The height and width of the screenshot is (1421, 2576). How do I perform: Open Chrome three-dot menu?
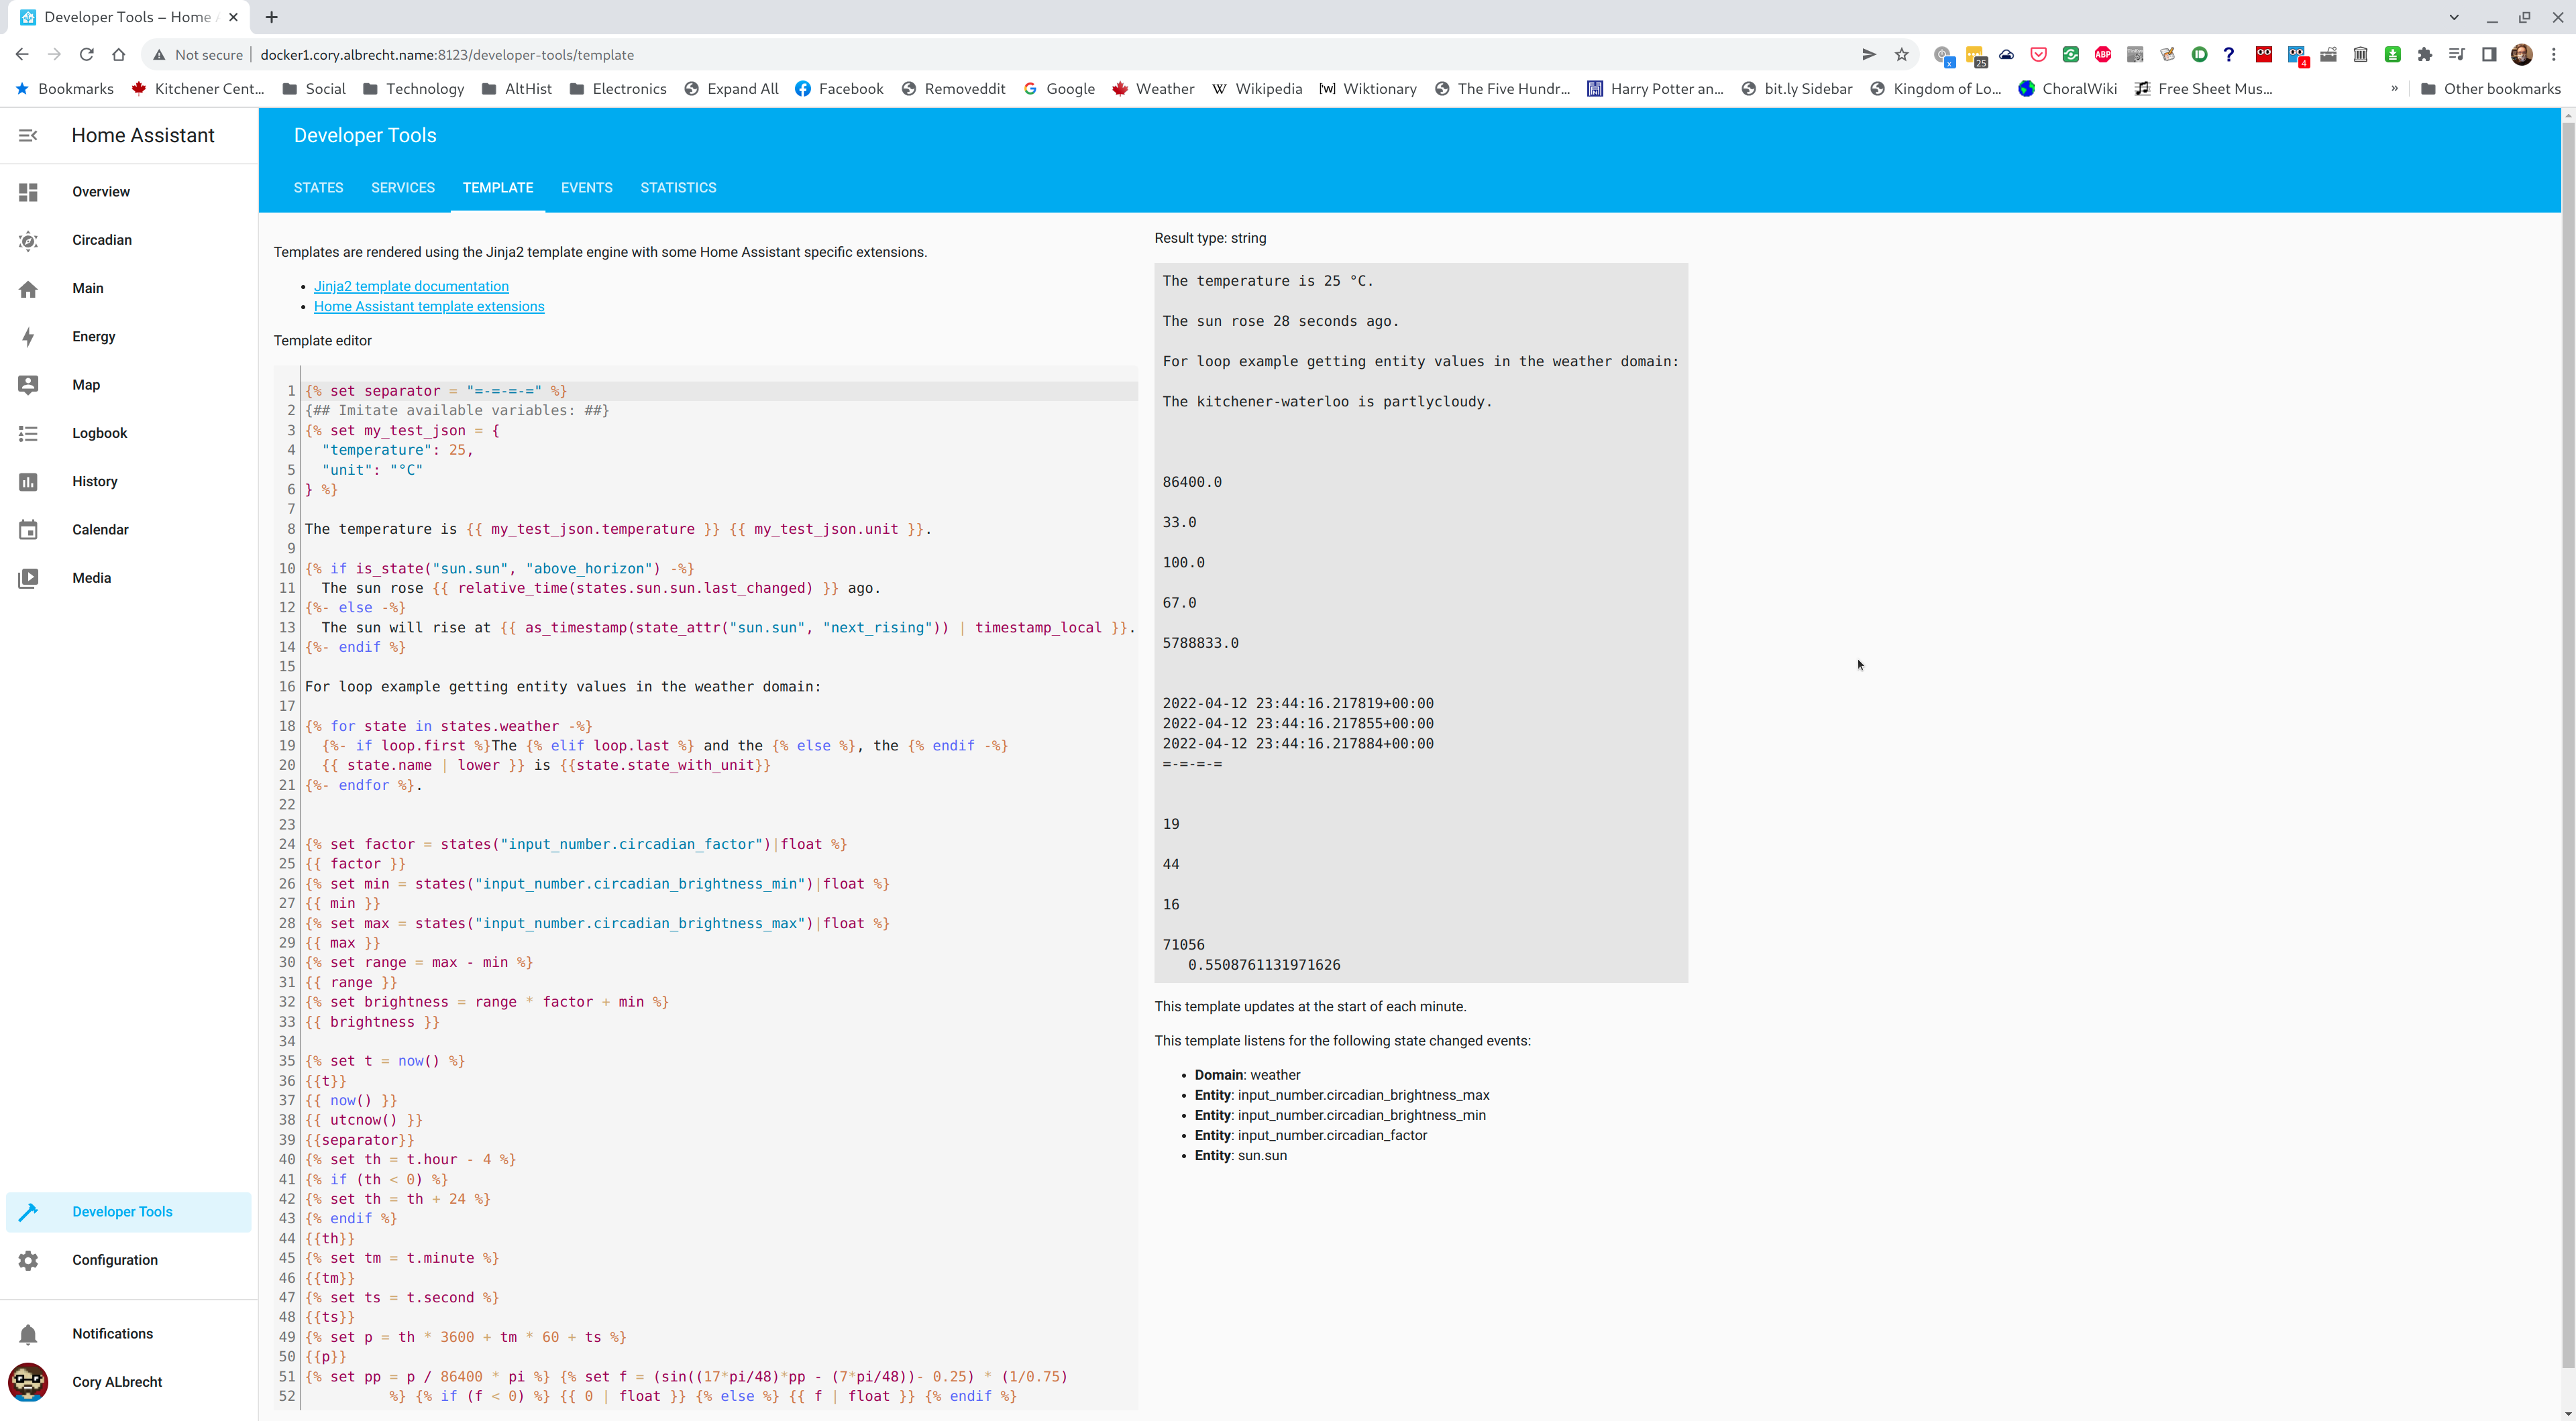coord(2553,55)
